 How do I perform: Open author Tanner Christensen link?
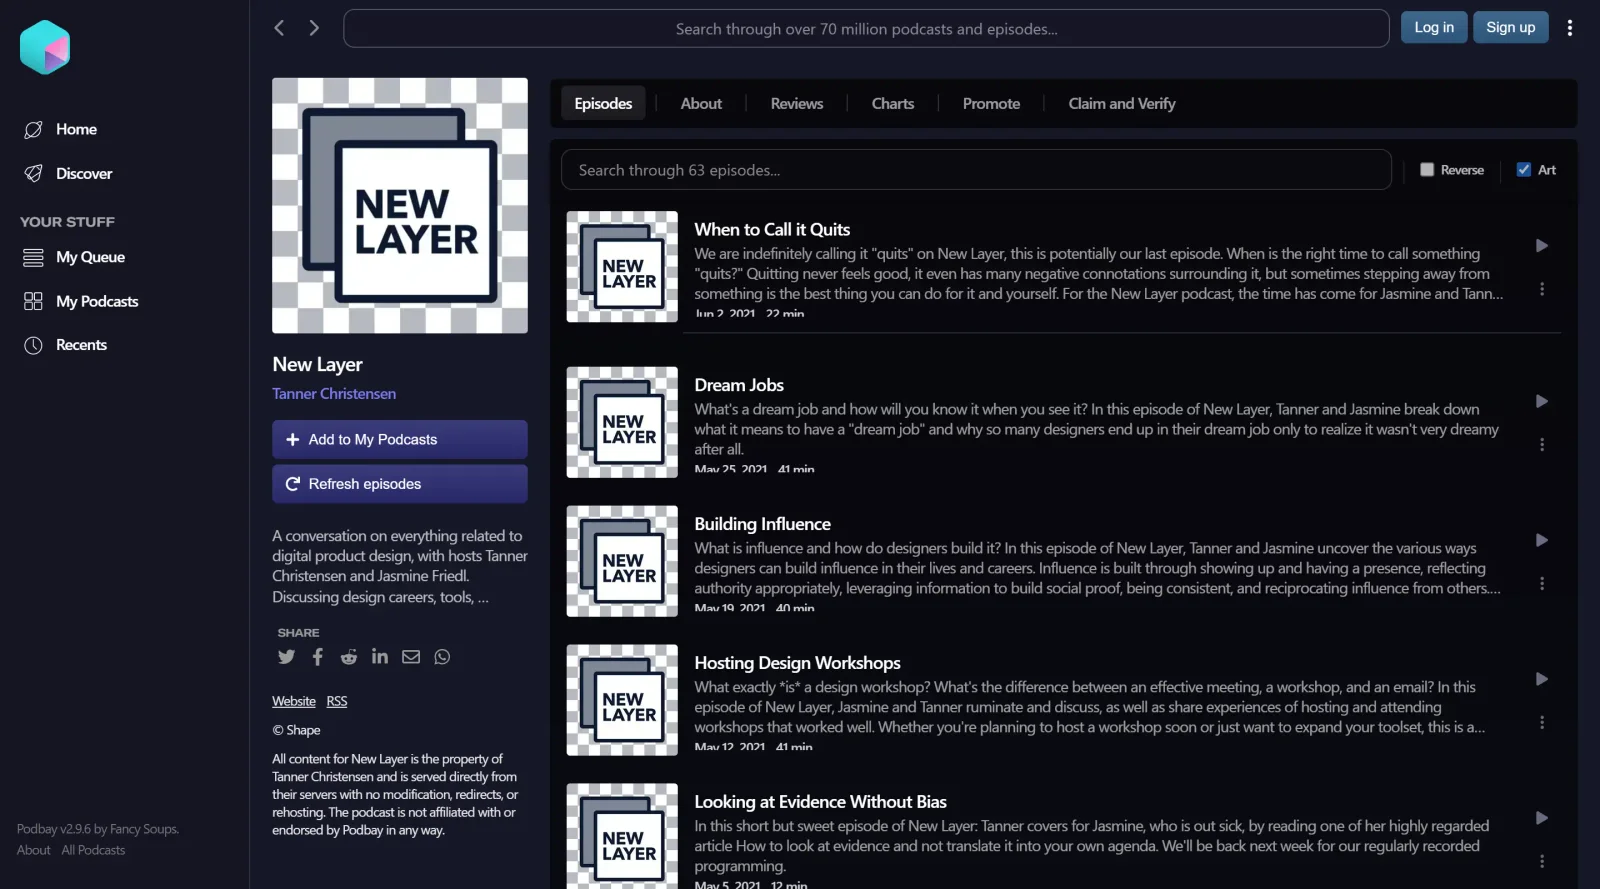(334, 394)
